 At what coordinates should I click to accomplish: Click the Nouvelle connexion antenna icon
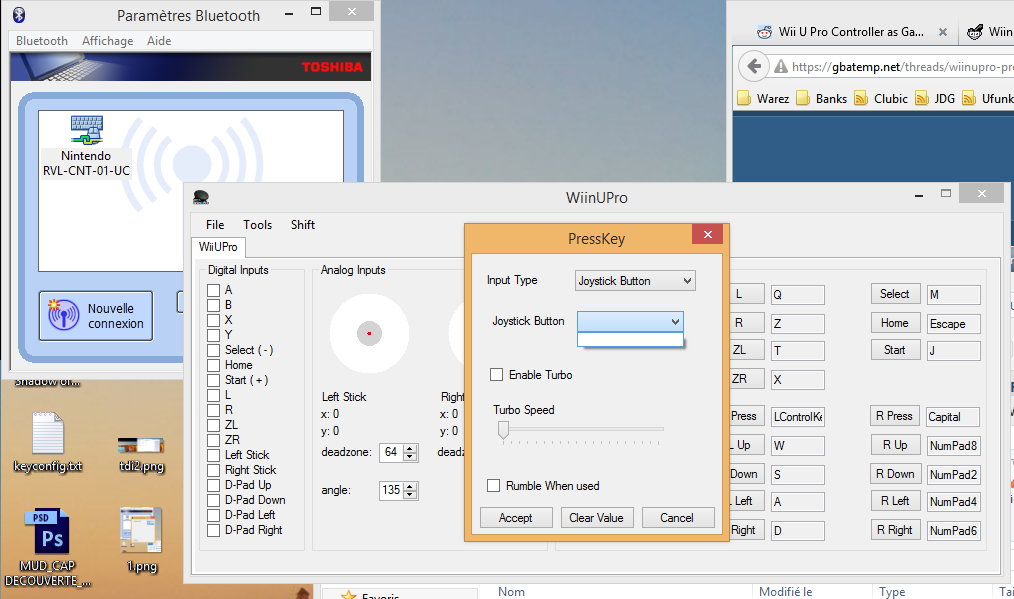(x=63, y=315)
